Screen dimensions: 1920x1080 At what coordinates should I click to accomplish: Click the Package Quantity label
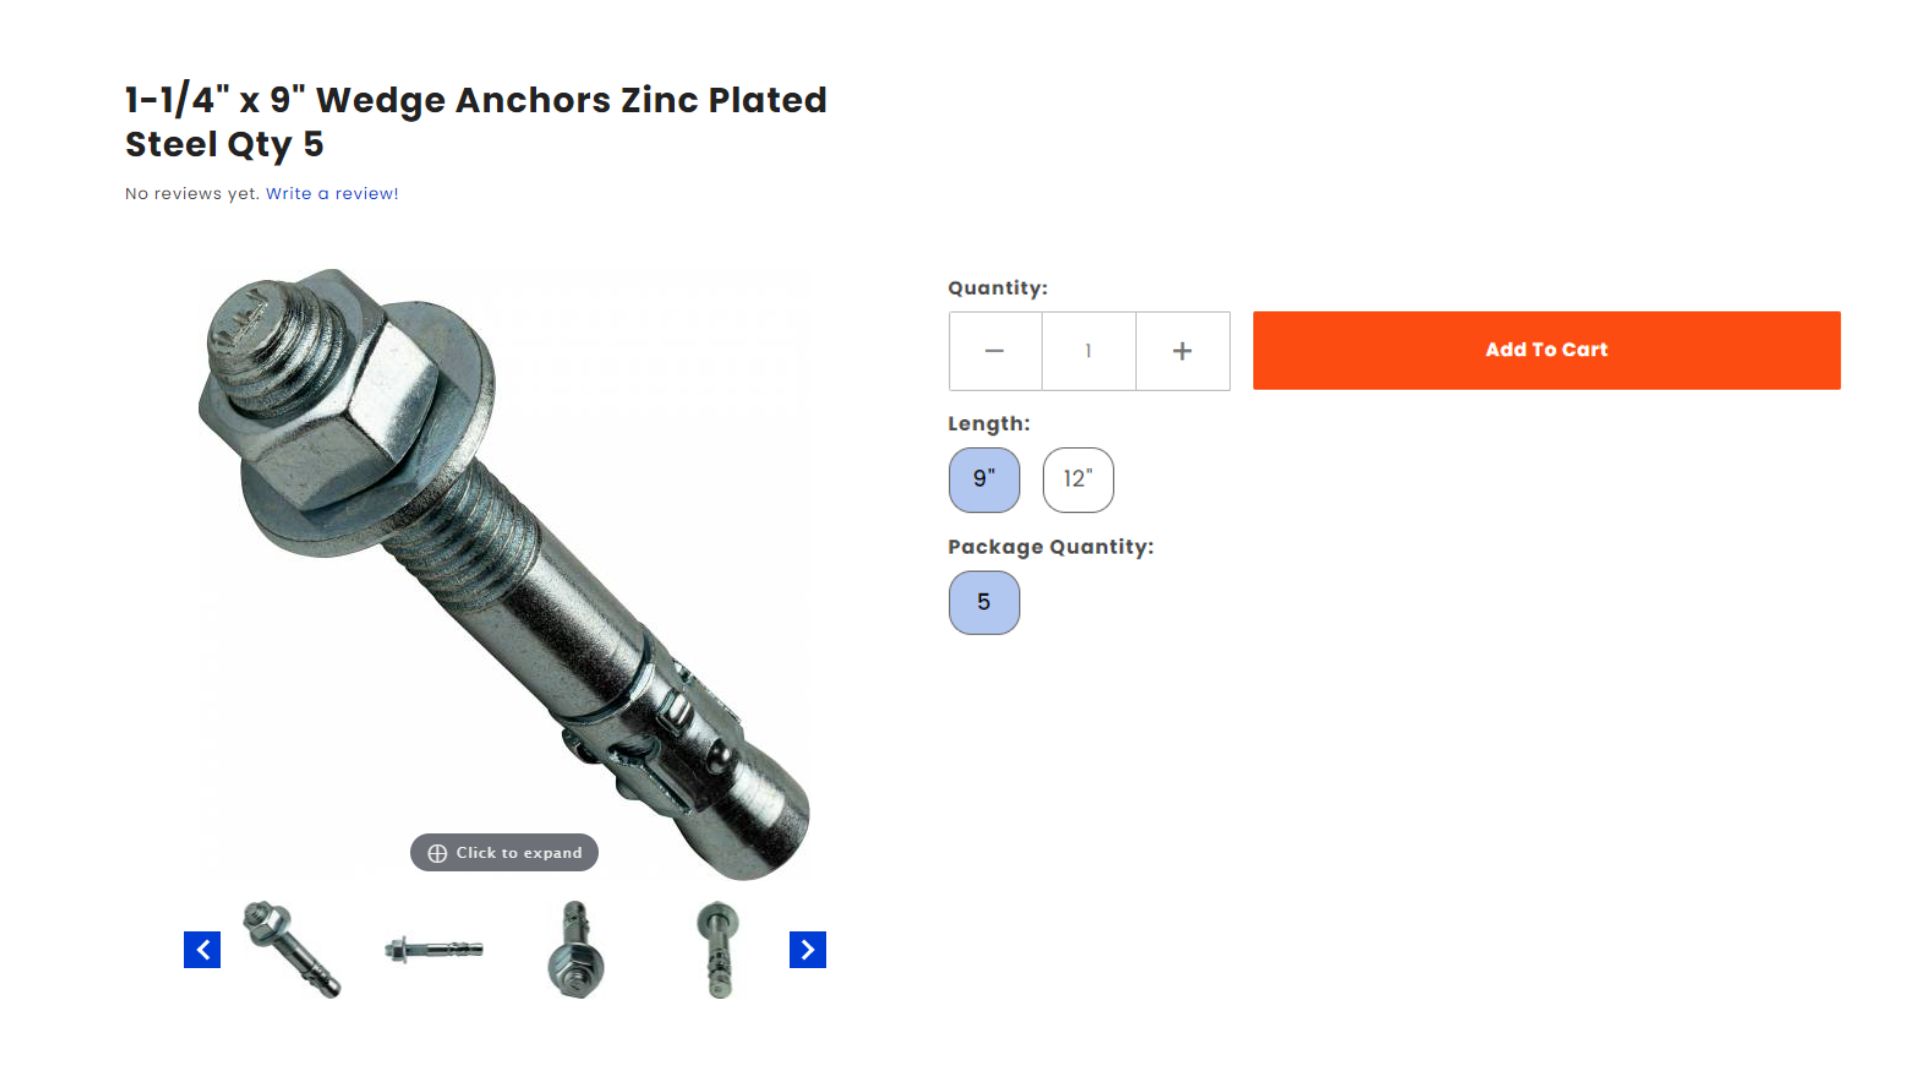click(x=1051, y=547)
